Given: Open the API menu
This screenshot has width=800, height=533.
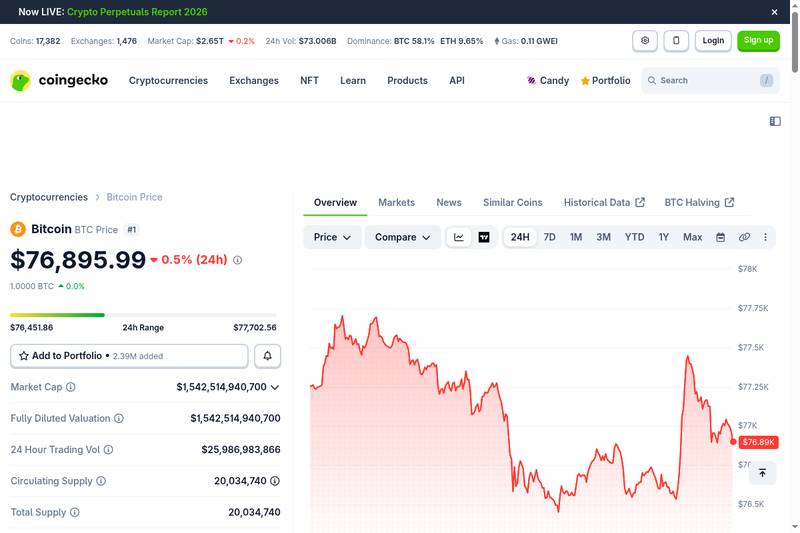Looking at the screenshot, I should click(457, 81).
